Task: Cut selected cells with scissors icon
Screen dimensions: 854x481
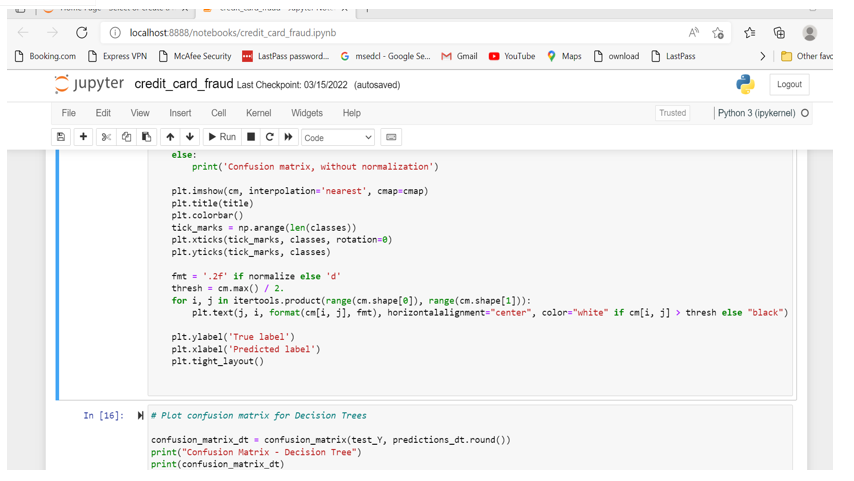Action: [x=106, y=137]
